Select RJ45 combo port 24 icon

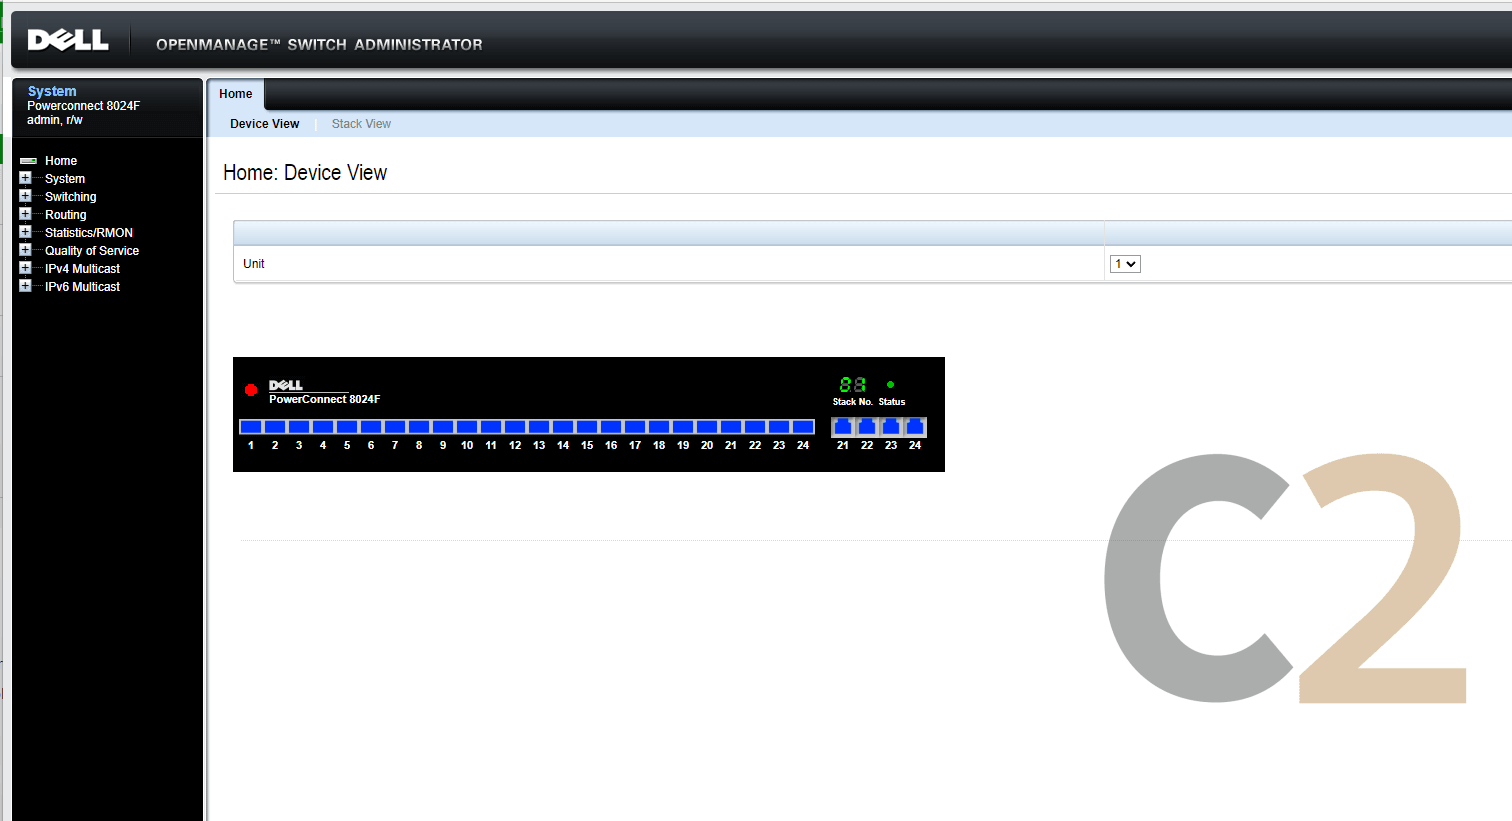915,427
